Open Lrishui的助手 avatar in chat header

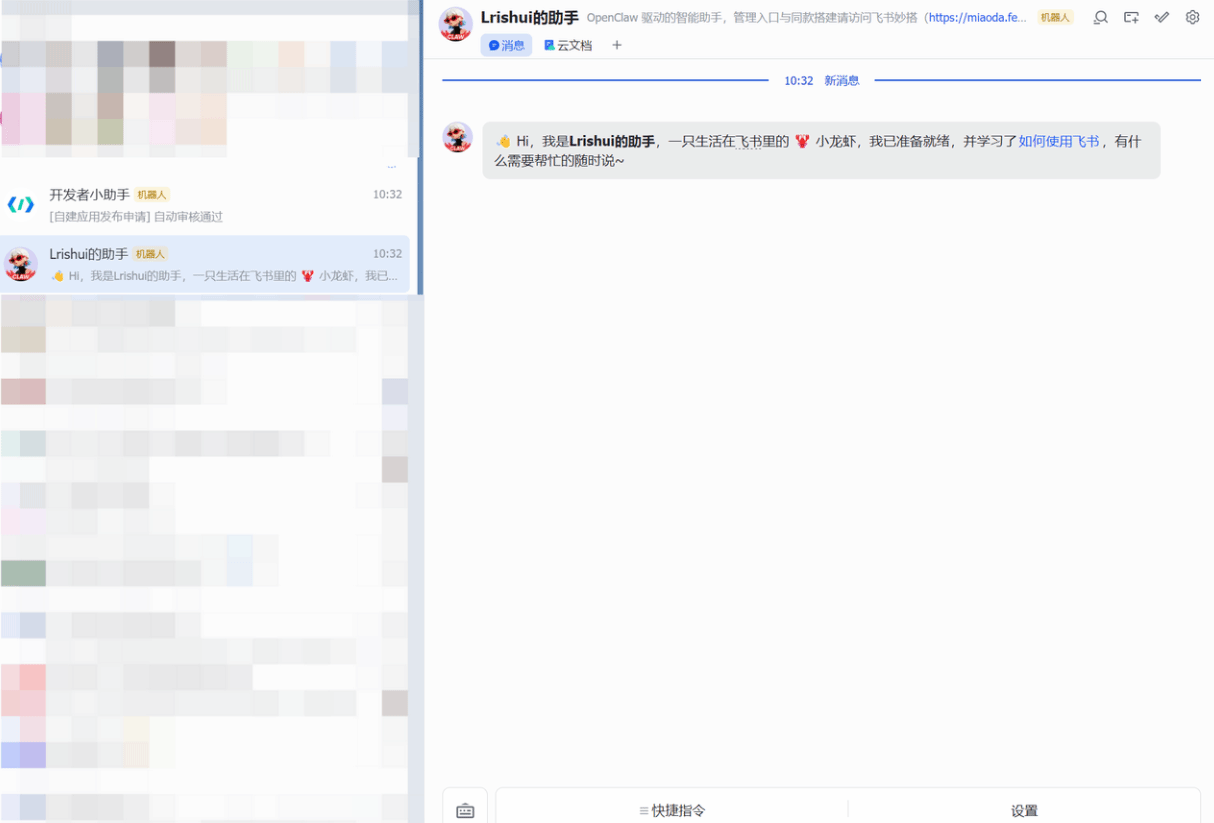coord(456,24)
